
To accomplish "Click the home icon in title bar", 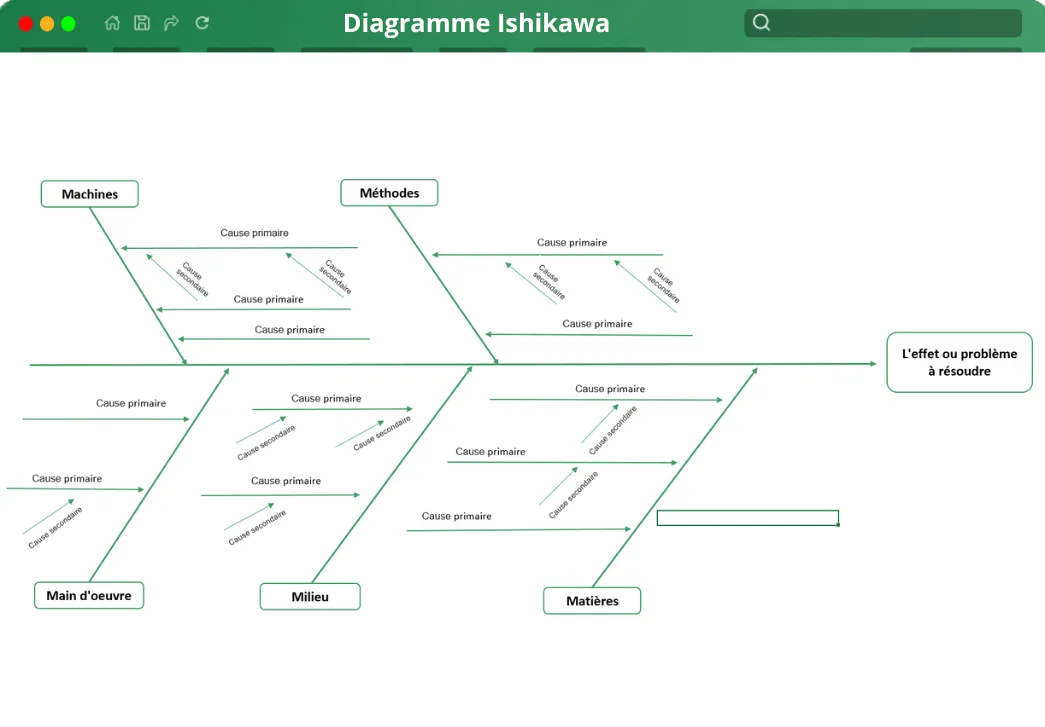I will click(x=112, y=23).
